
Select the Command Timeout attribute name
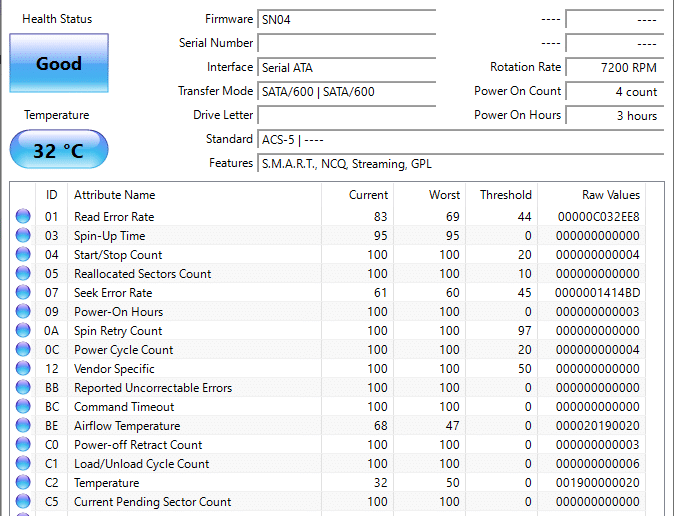124,407
